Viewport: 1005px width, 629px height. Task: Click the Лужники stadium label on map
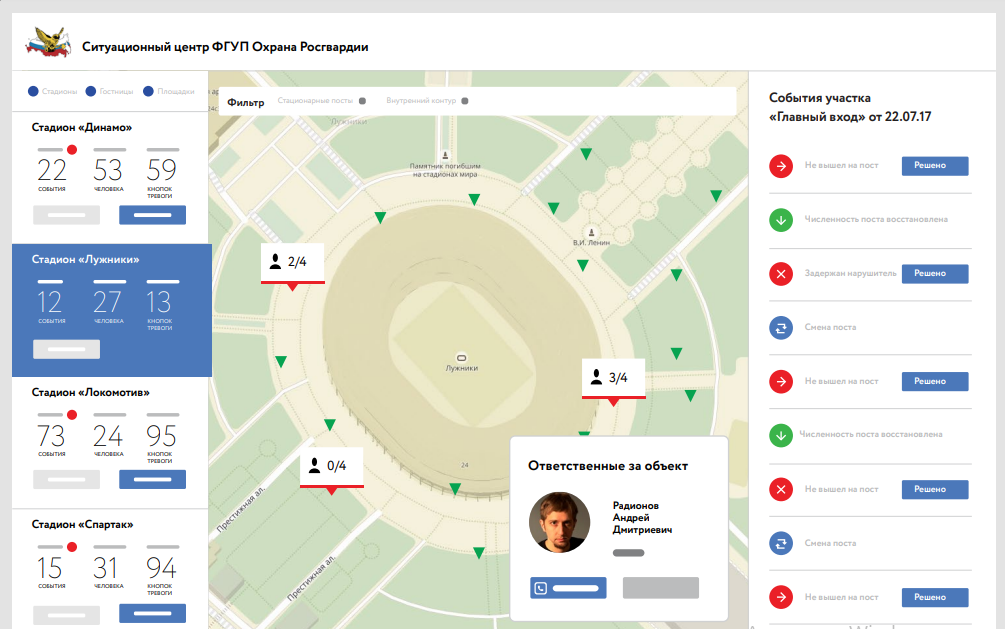(462, 368)
